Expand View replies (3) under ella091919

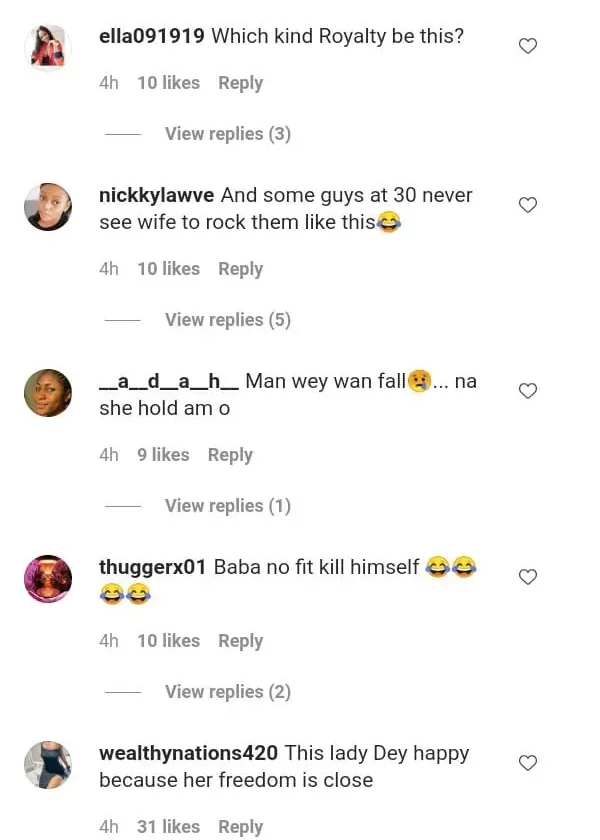coord(227,134)
